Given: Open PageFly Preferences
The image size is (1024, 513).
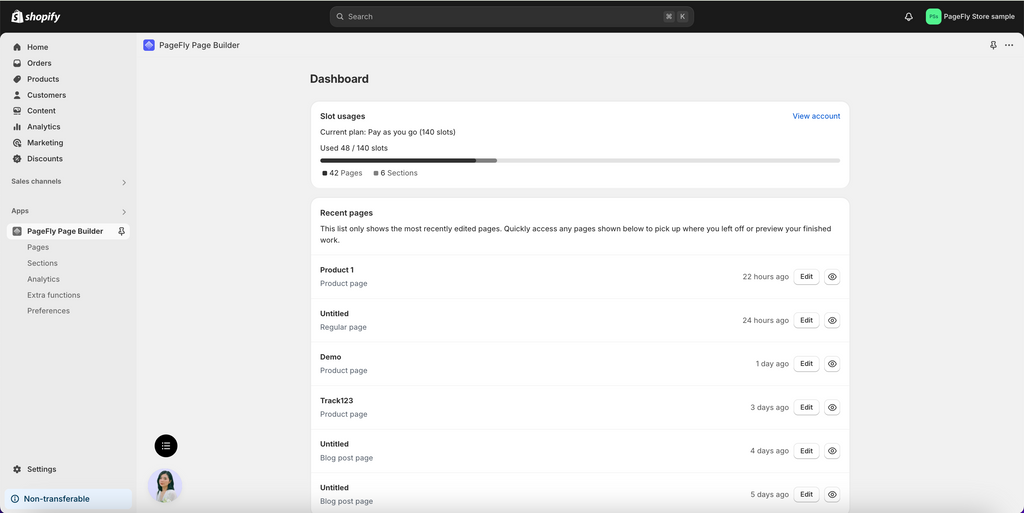Looking at the screenshot, I should pyautogui.click(x=48, y=311).
